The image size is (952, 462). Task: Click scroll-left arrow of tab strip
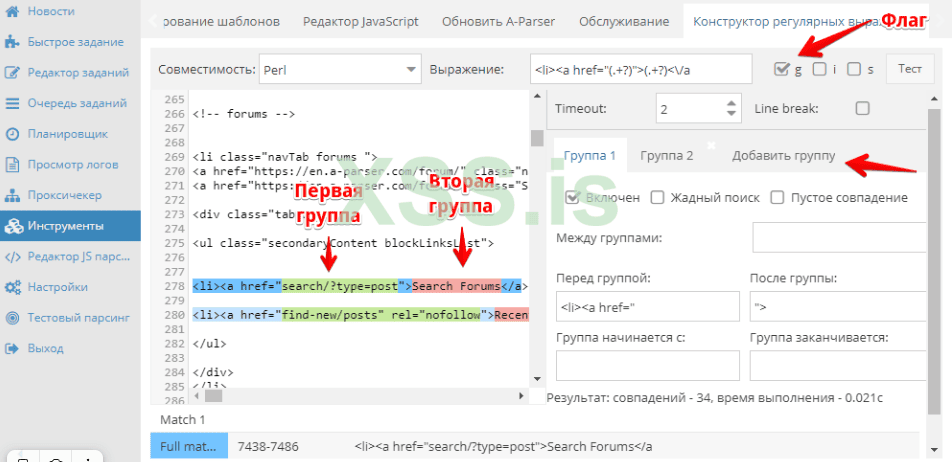point(152,22)
